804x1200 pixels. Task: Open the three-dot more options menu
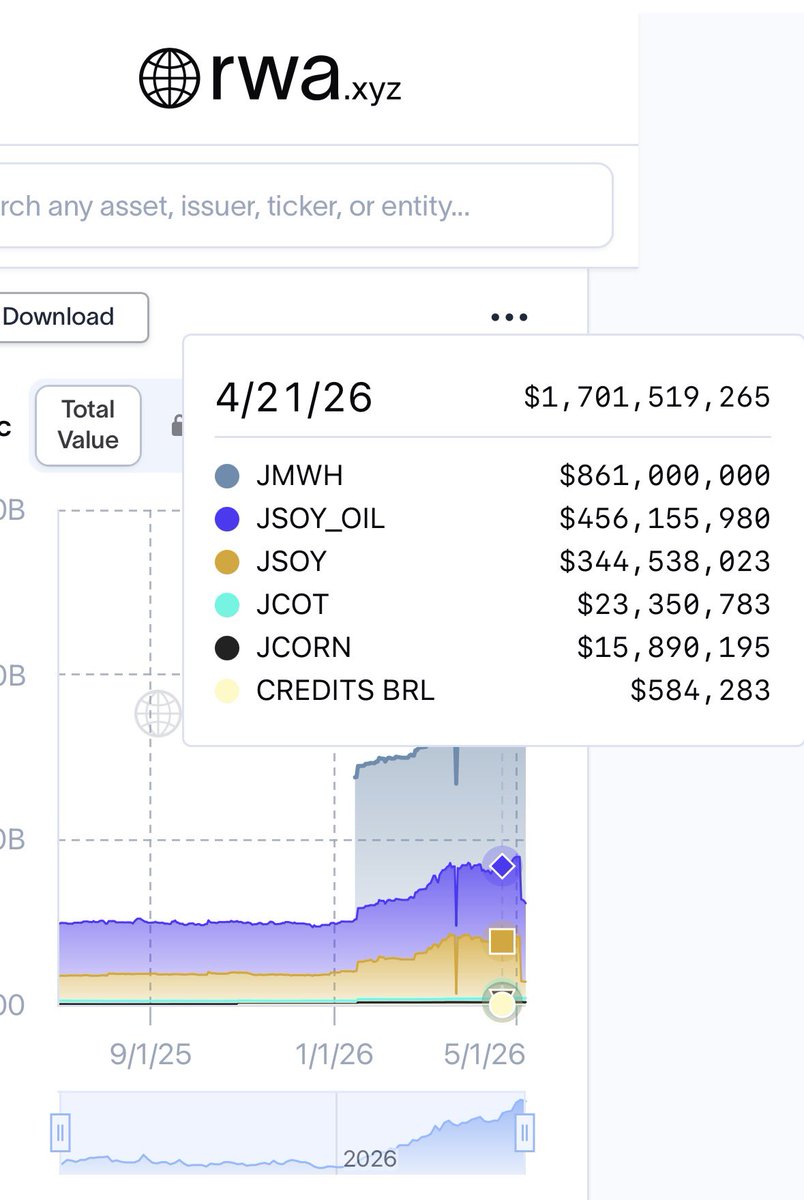tap(509, 317)
